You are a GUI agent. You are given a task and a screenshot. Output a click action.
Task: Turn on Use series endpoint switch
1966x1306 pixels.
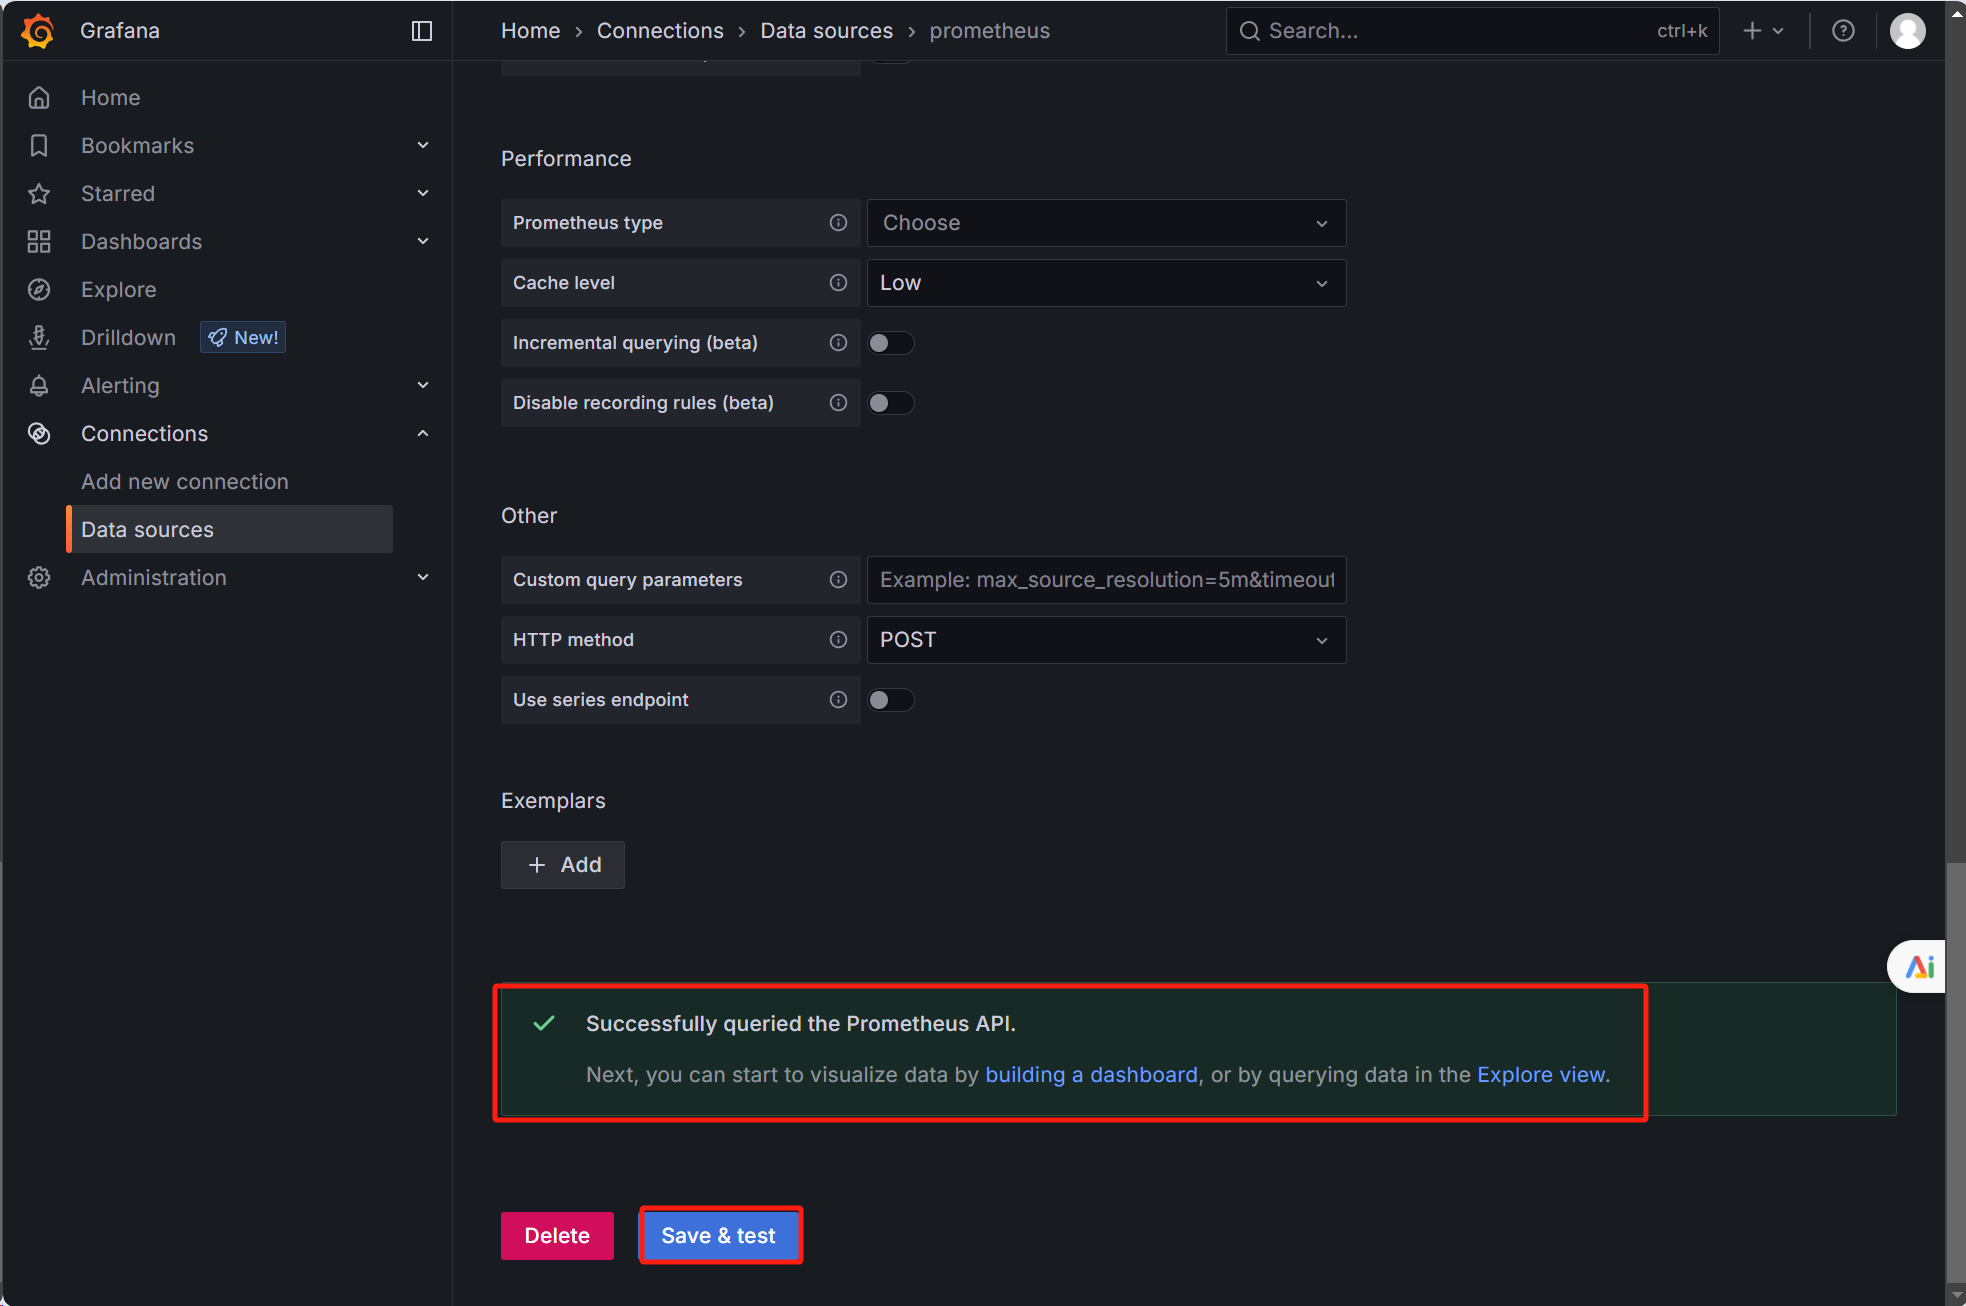click(x=890, y=700)
